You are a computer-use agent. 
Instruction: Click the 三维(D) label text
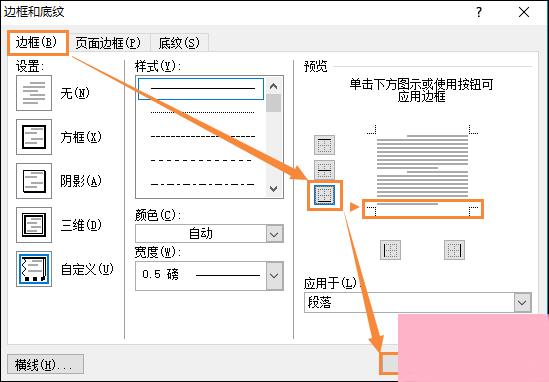coord(81,225)
